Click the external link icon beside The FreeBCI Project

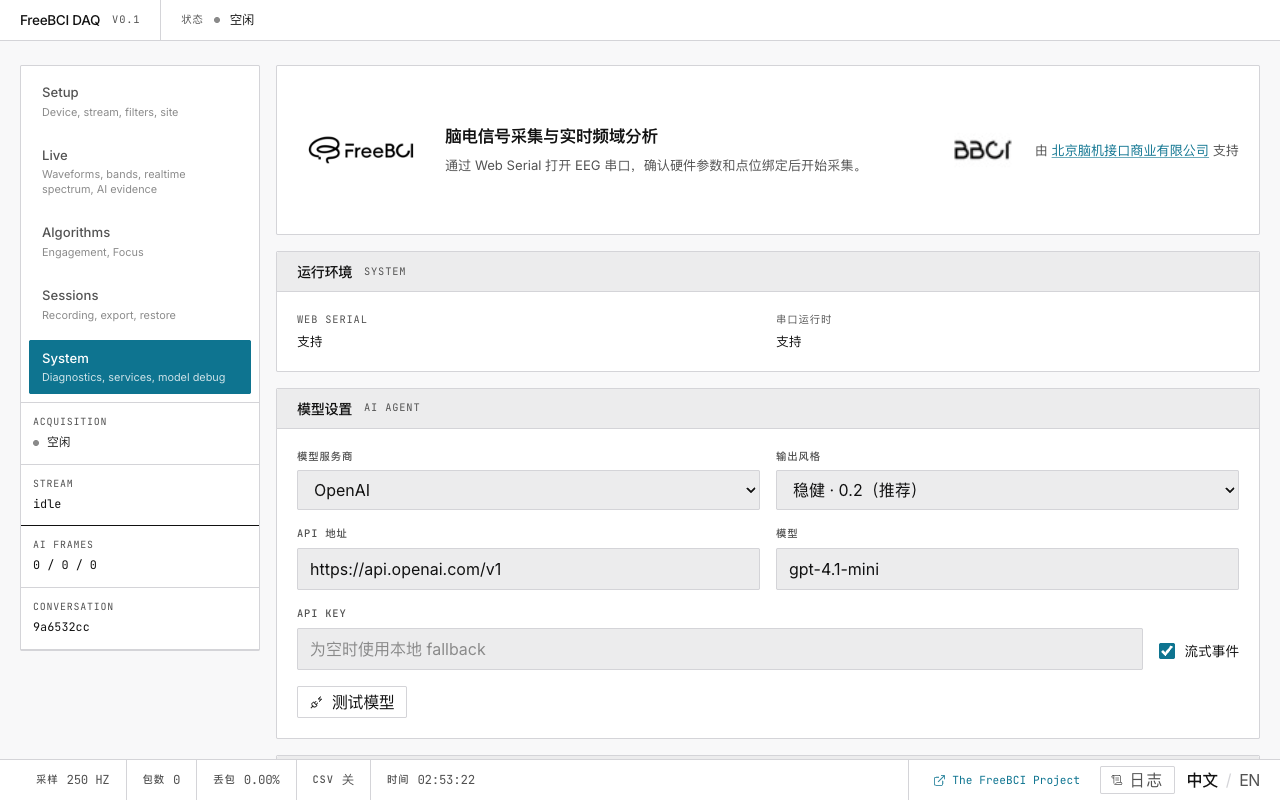coord(939,780)
